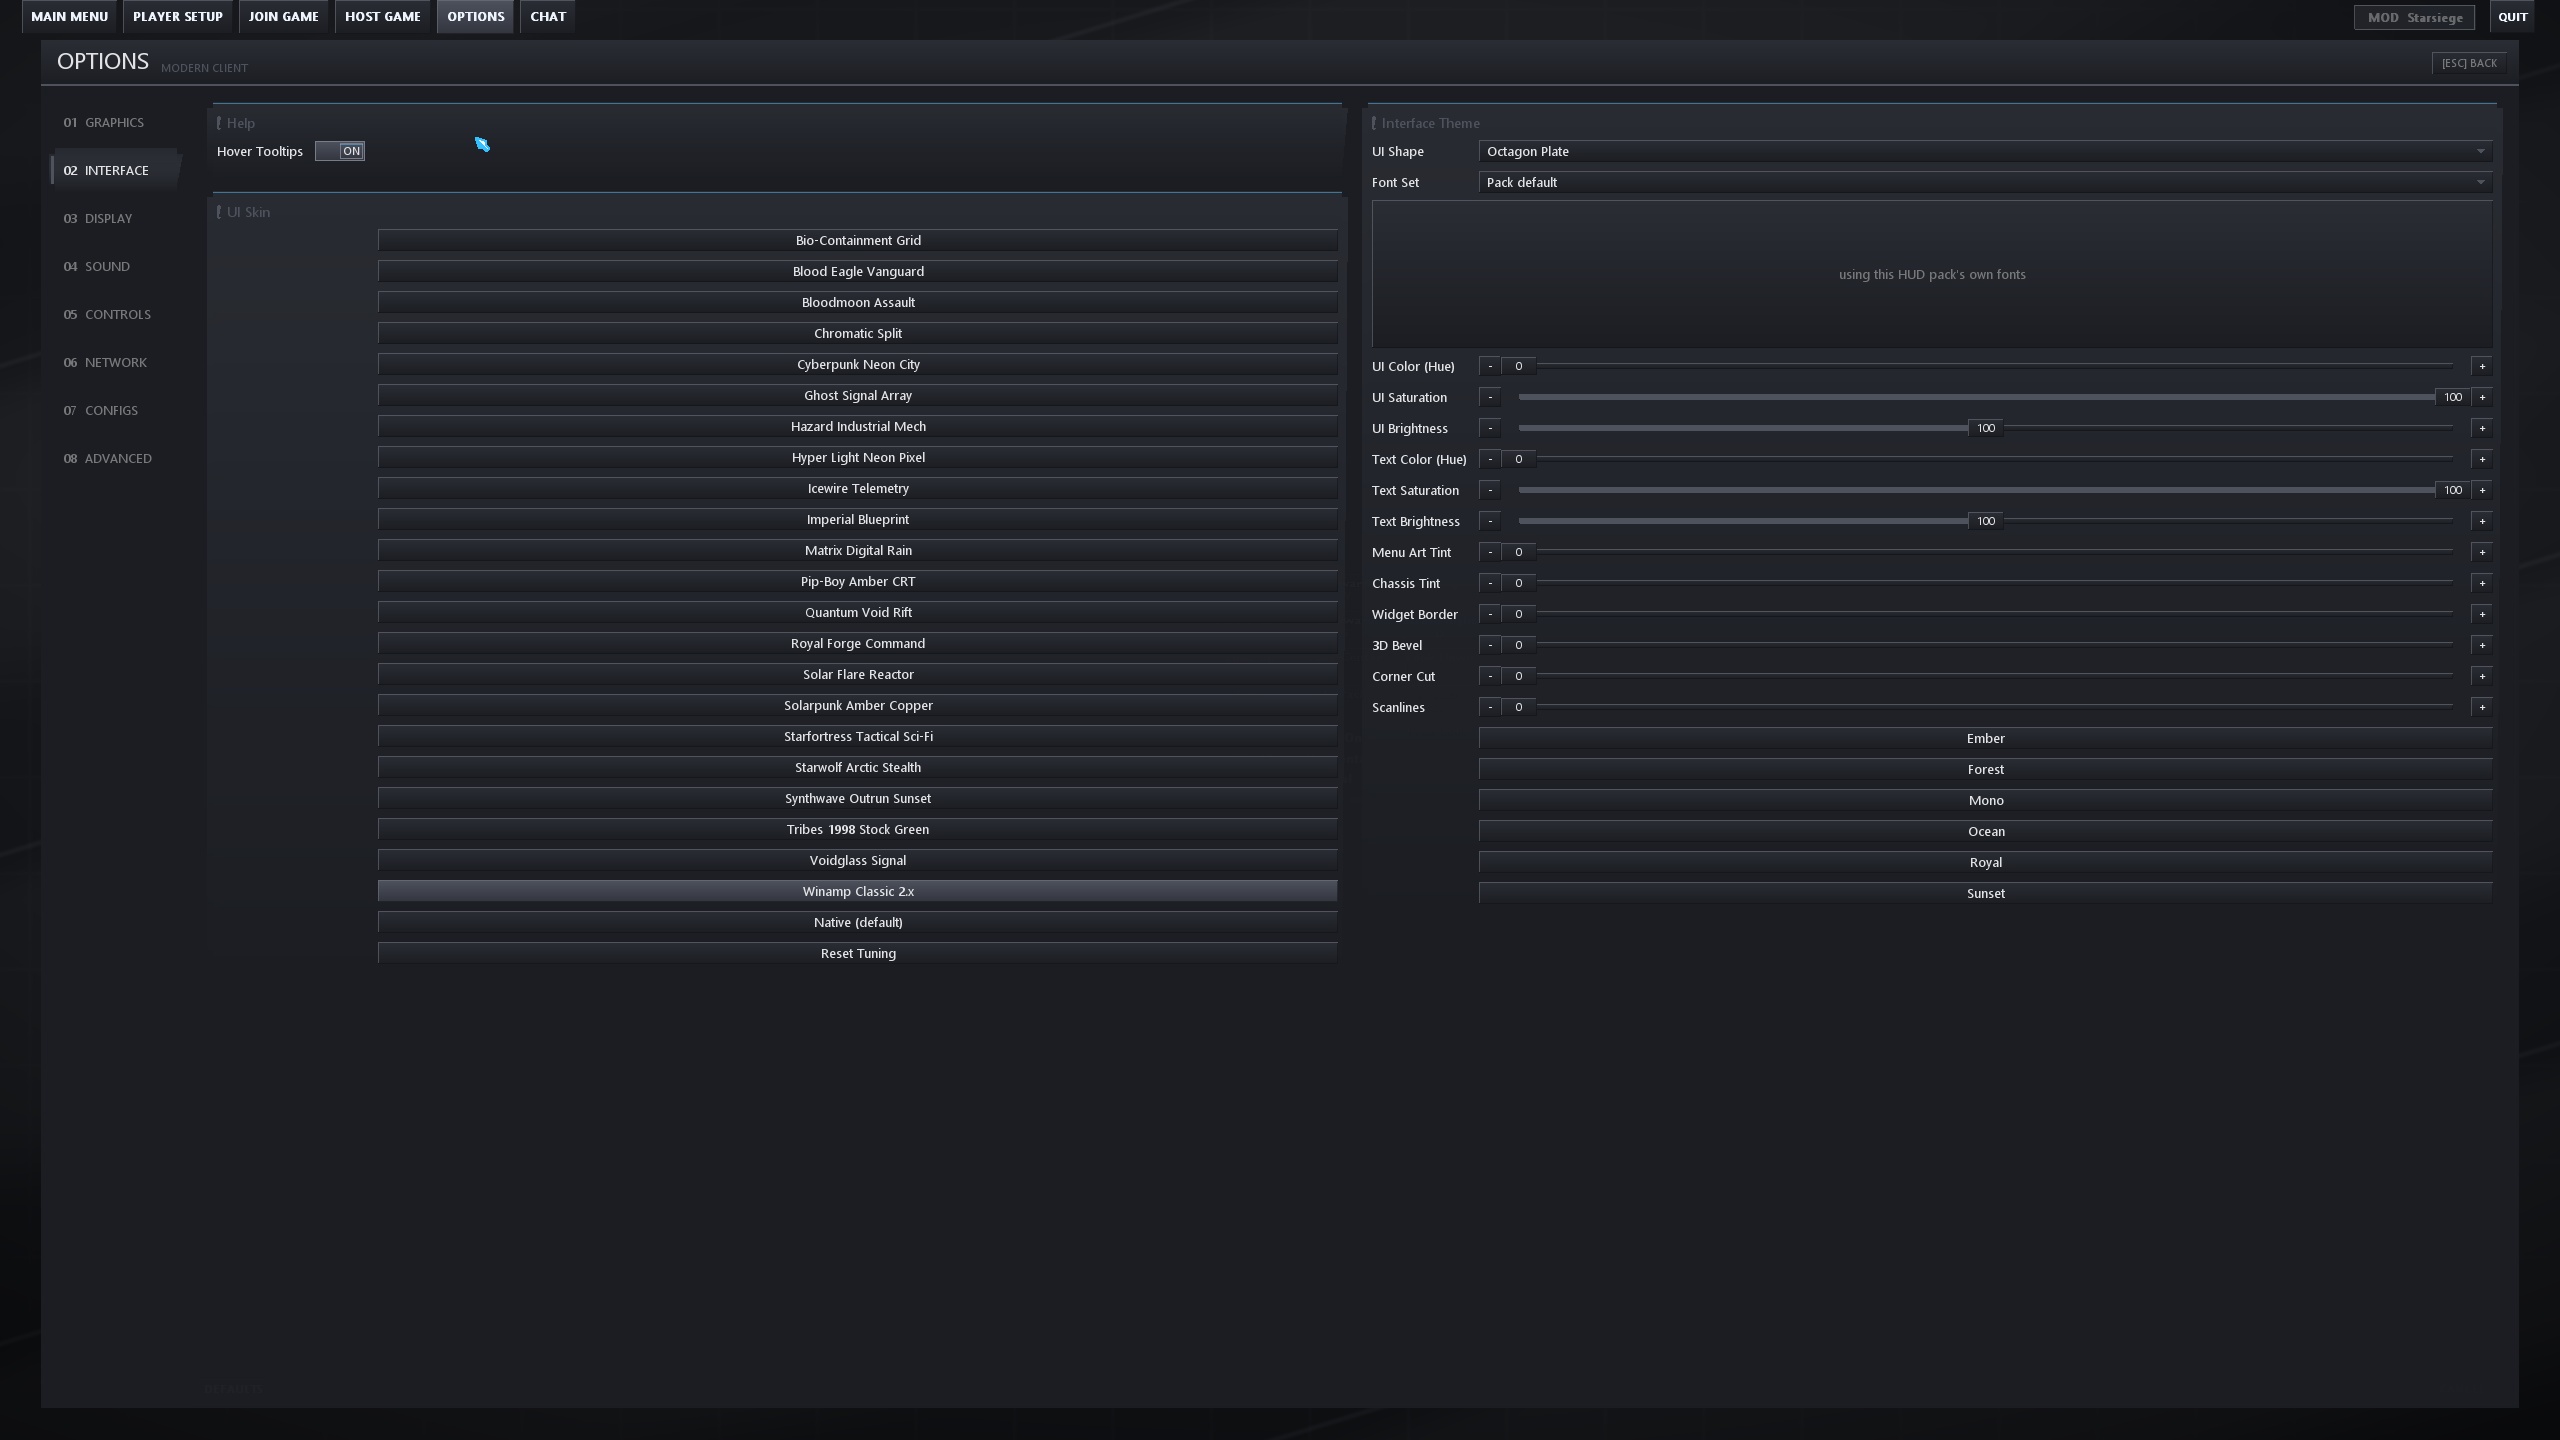Apply the Ocean color preset
Viewport: 2560px width, 1440px height.
(x=1985, y=831)
